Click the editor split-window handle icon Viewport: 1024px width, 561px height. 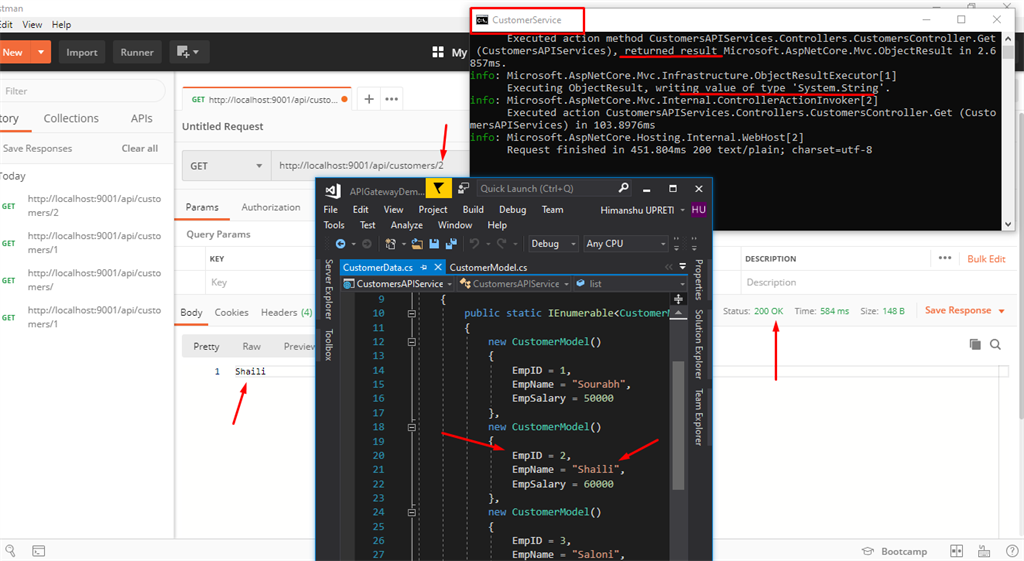click(679, 299)
